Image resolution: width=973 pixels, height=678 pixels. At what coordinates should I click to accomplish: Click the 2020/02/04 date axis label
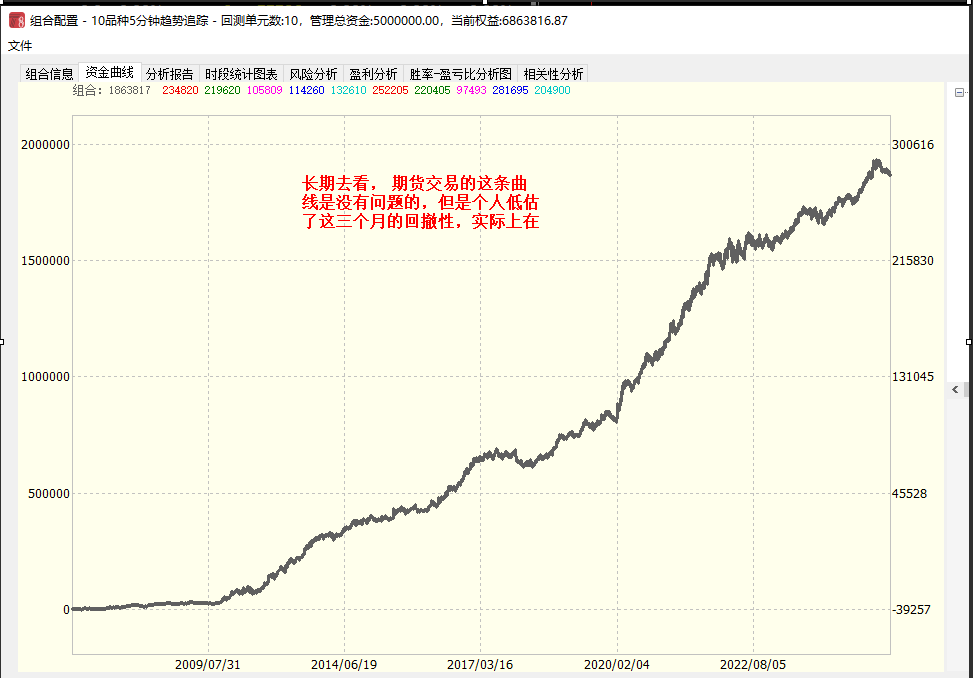click(x=617, y=664)
